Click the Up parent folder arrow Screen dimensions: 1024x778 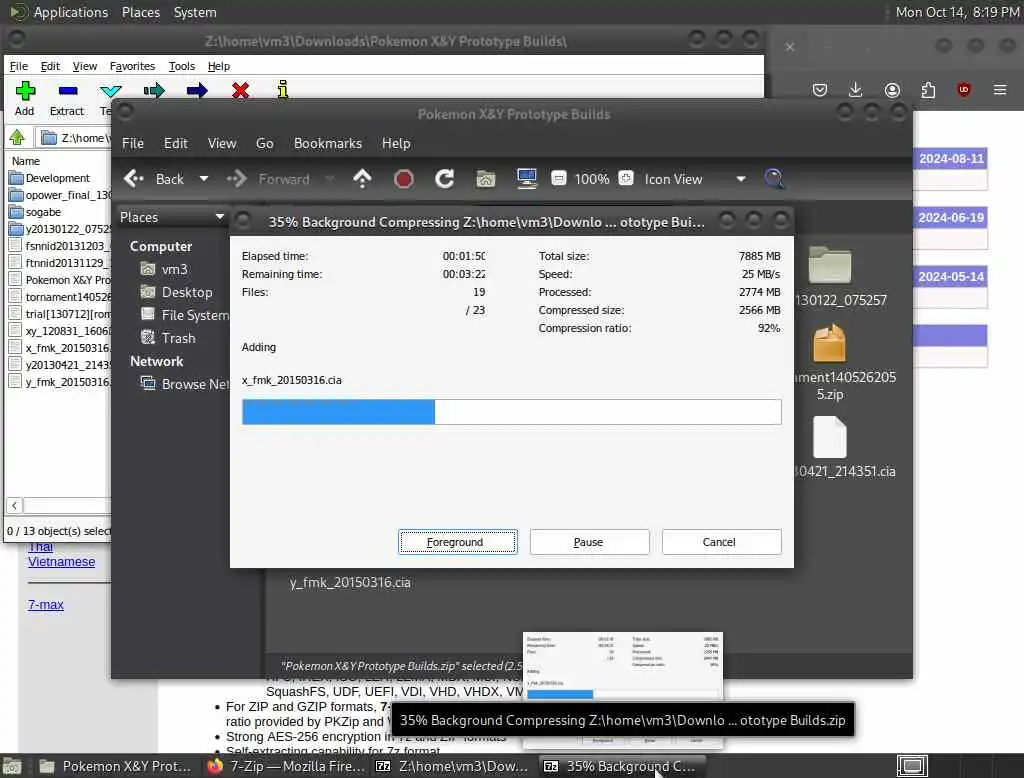pos(362,178)
